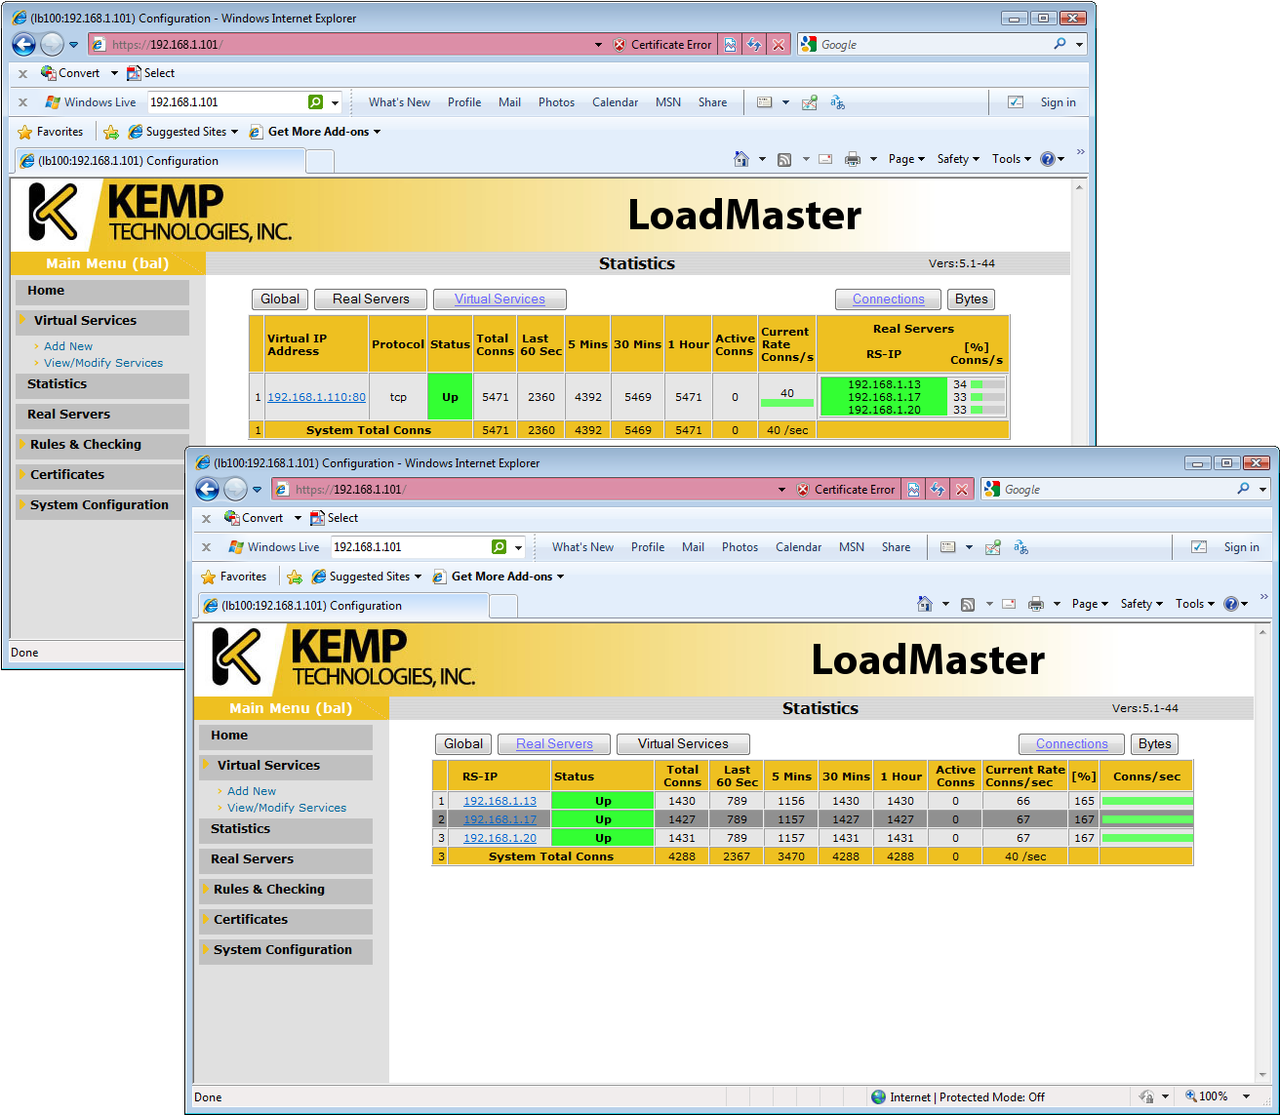Click Windows Live search field in rear window
Viewport: 1280px width, 1115px height.
(227, 102)
